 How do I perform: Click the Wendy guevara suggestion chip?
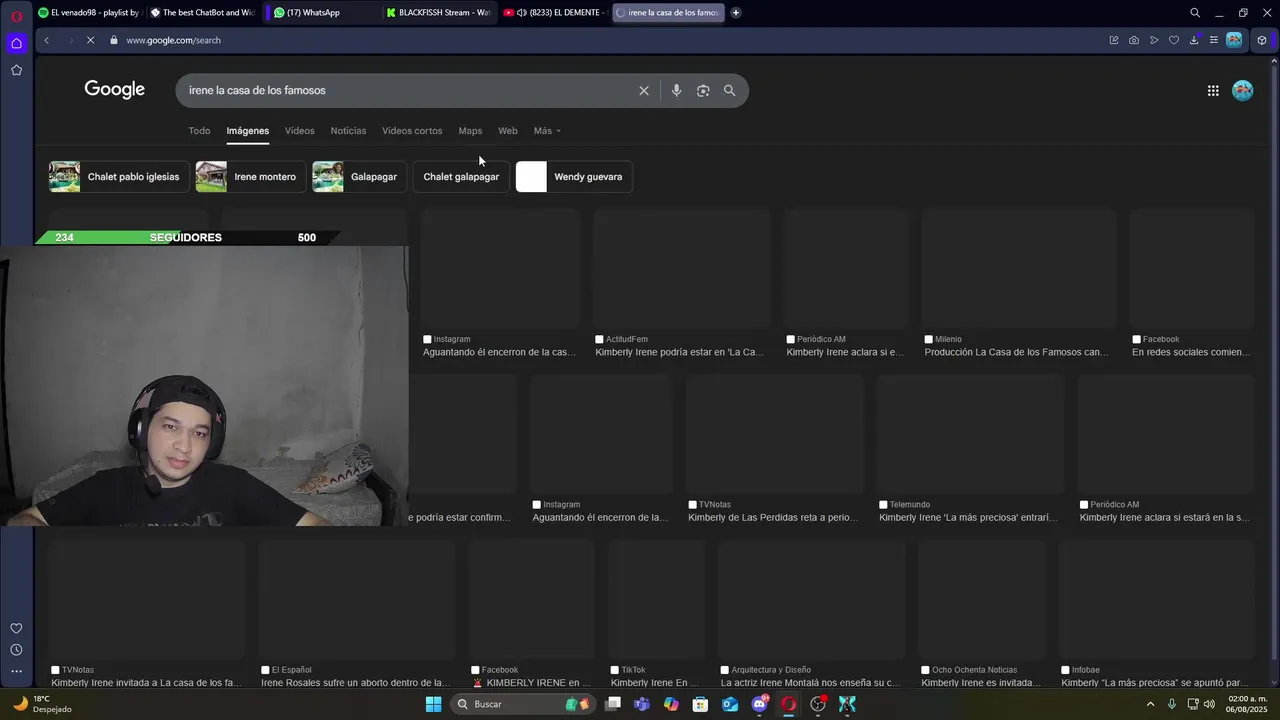pyautogui.click(x=574, y=177)
